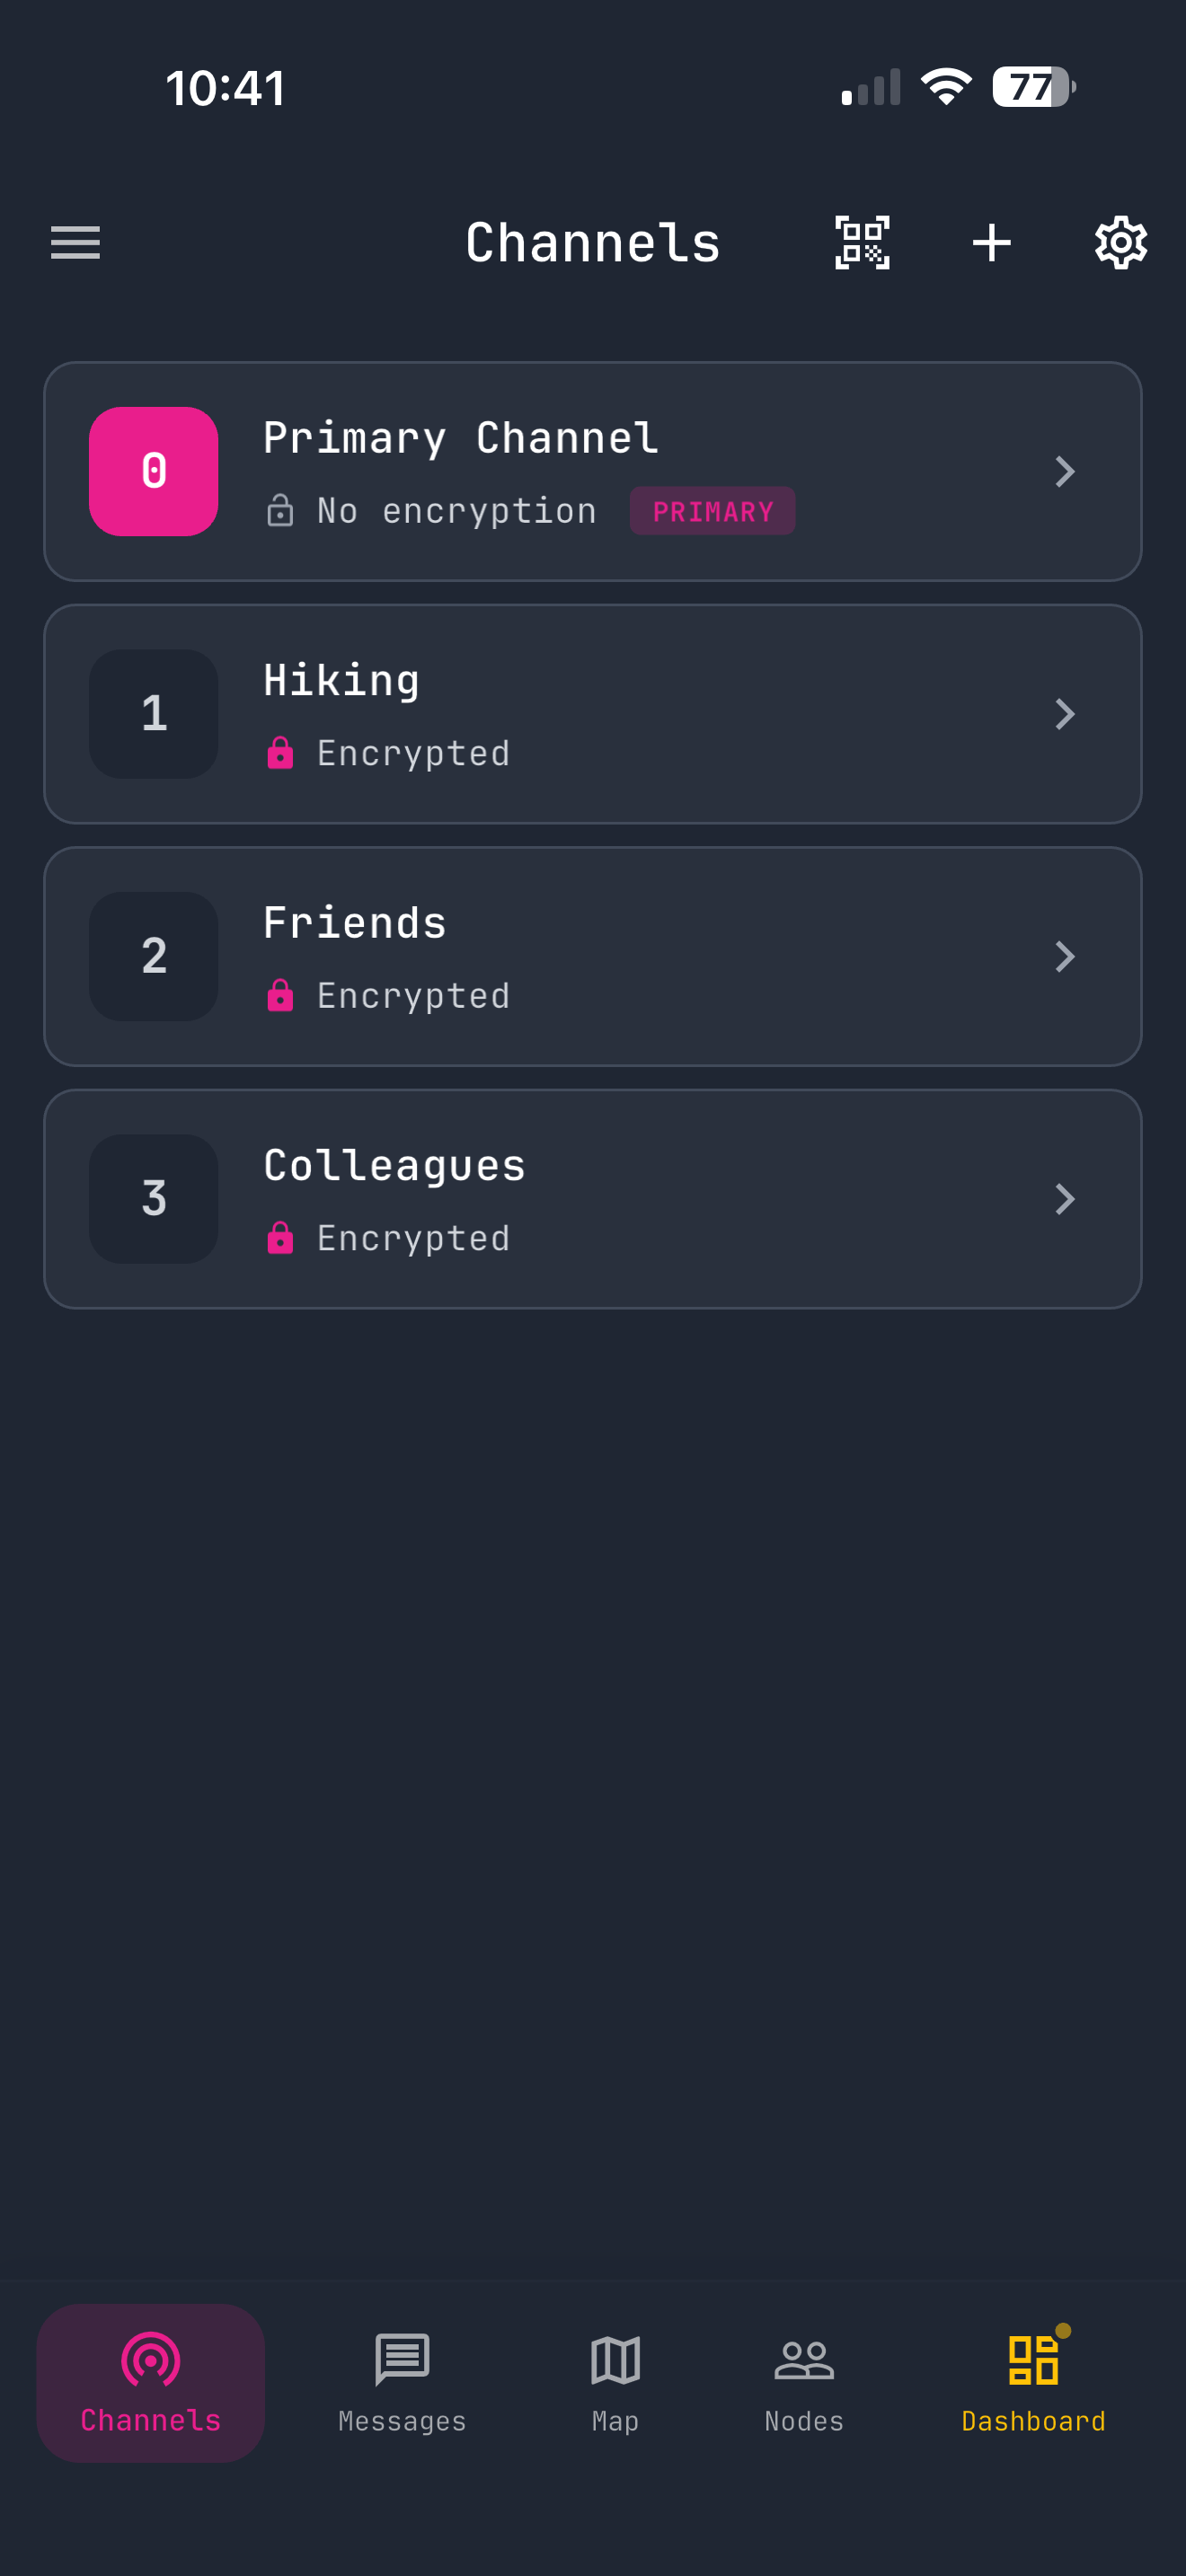Open the Colleagues channel name
The image size is (1186, 2576).
tap(394, 1166)
